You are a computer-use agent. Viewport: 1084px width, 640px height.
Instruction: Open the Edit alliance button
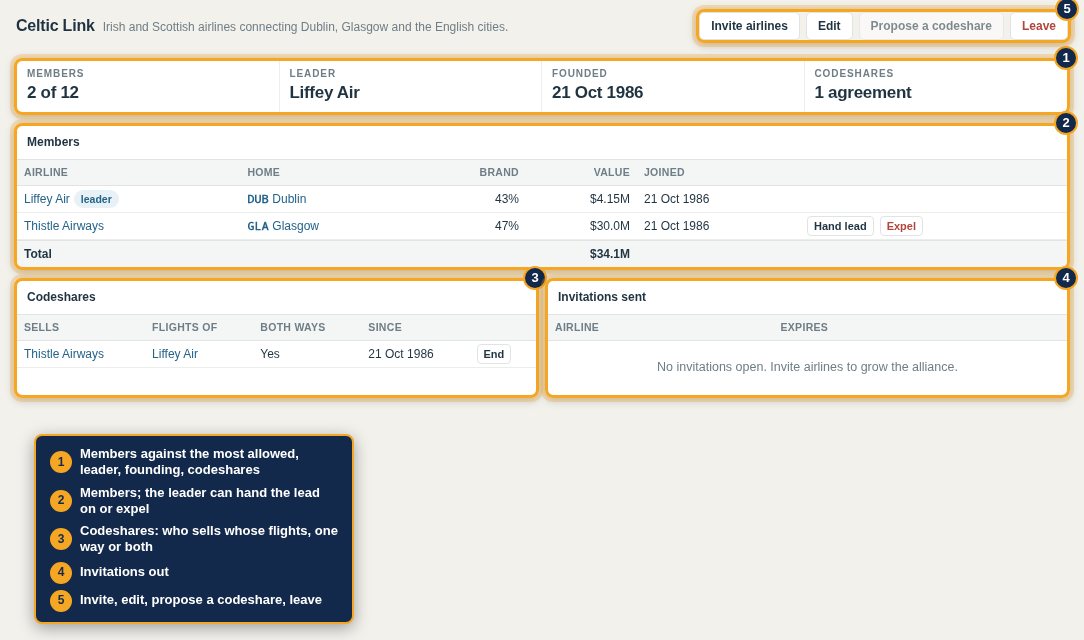coord(829,26)
